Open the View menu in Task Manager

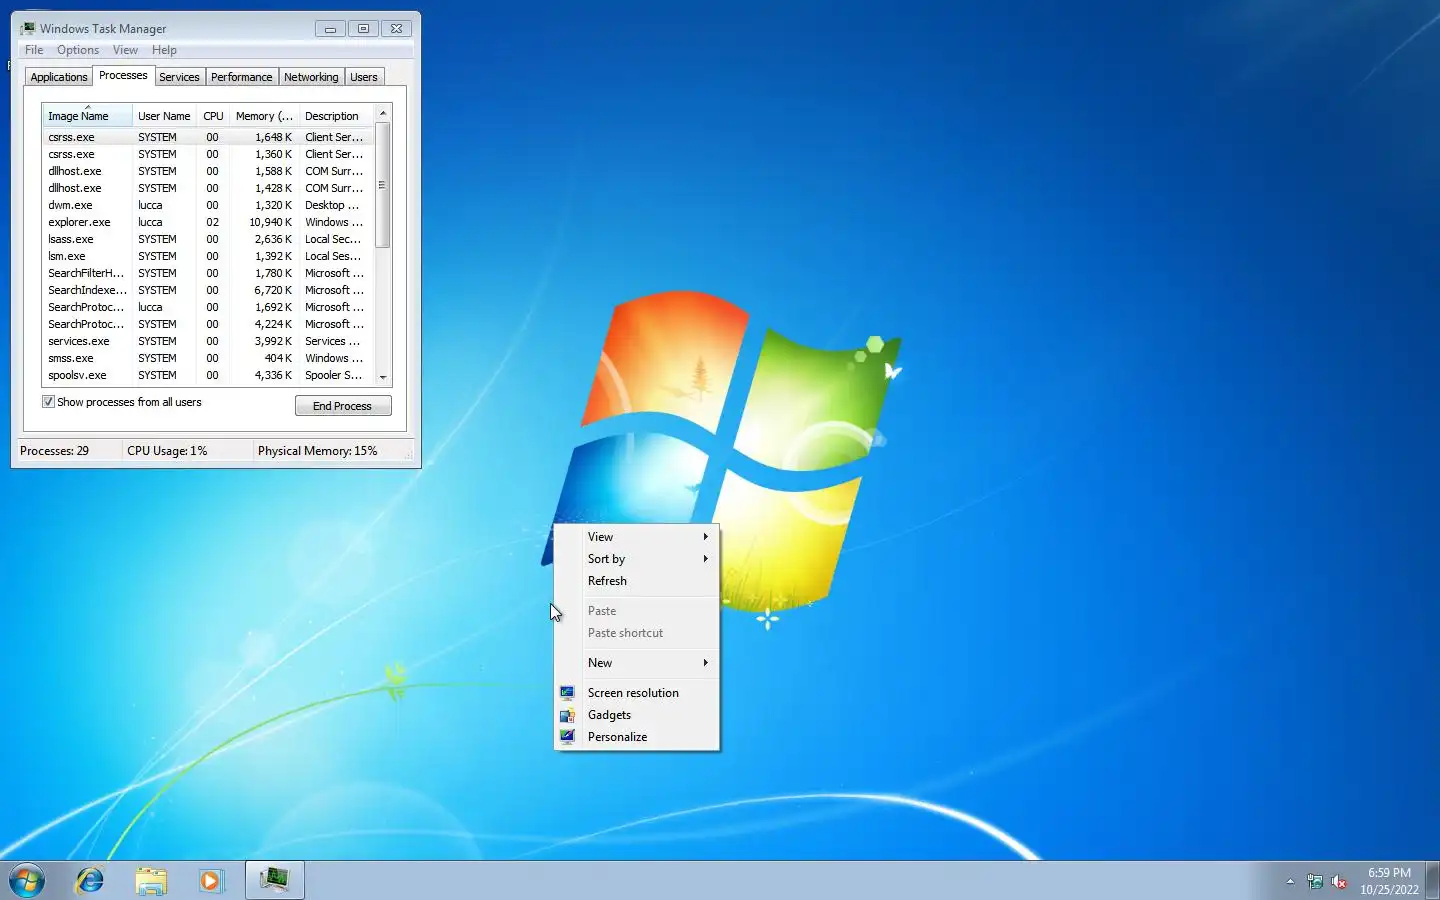(125, 50)
